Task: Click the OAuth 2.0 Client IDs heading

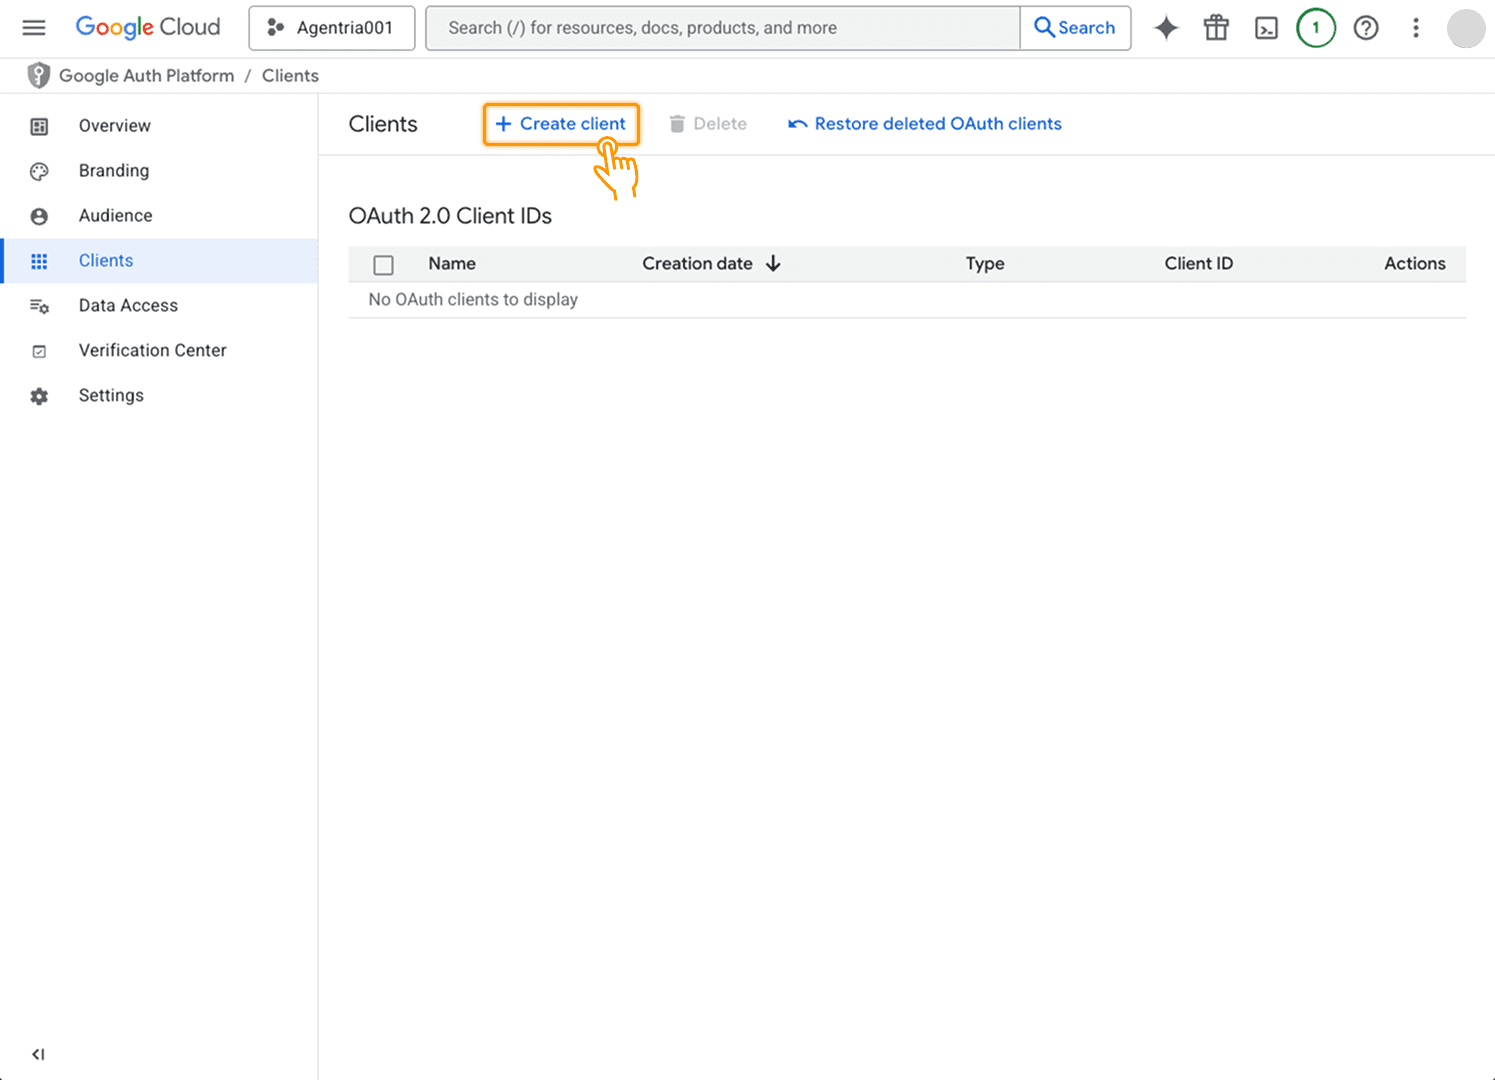Action: [450, 216]
